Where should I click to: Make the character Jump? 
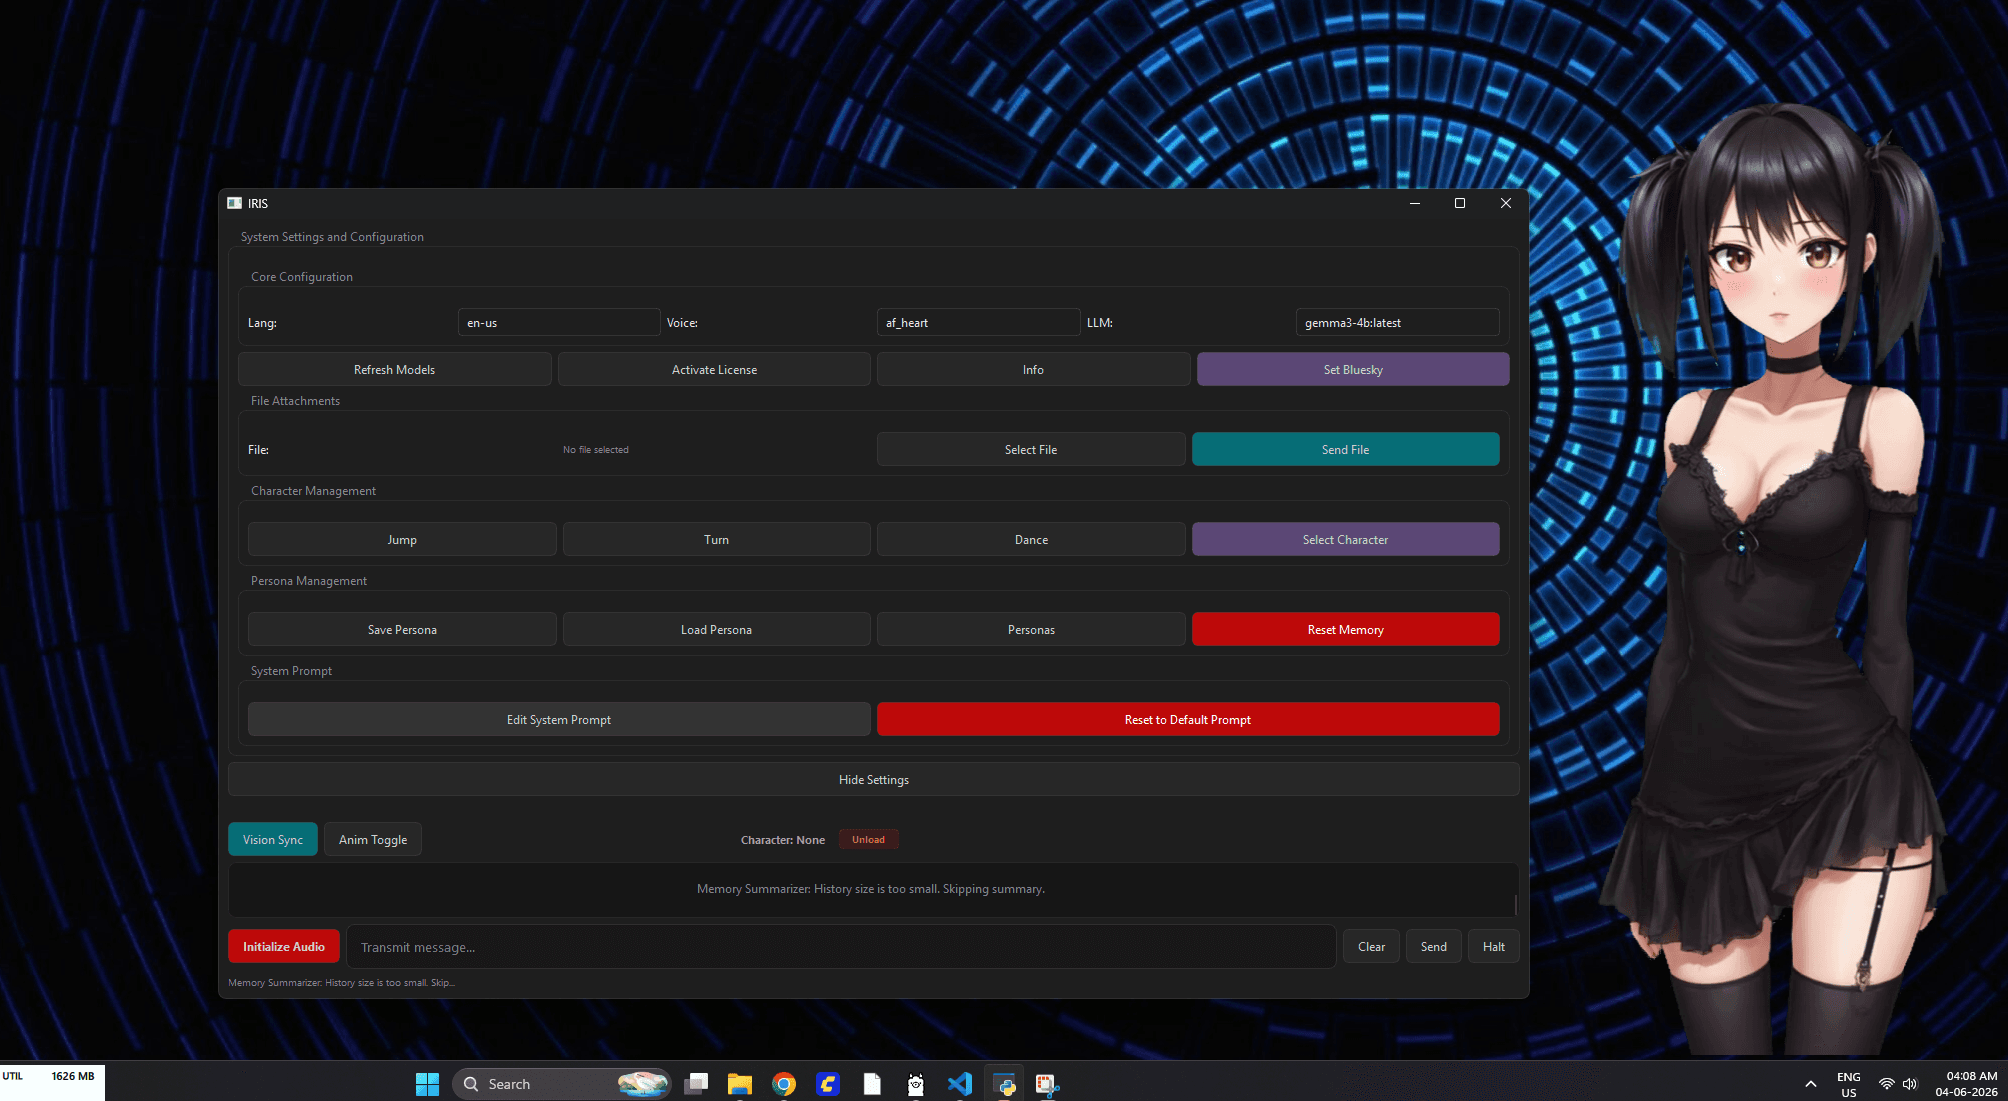click(x=402, y=539)
